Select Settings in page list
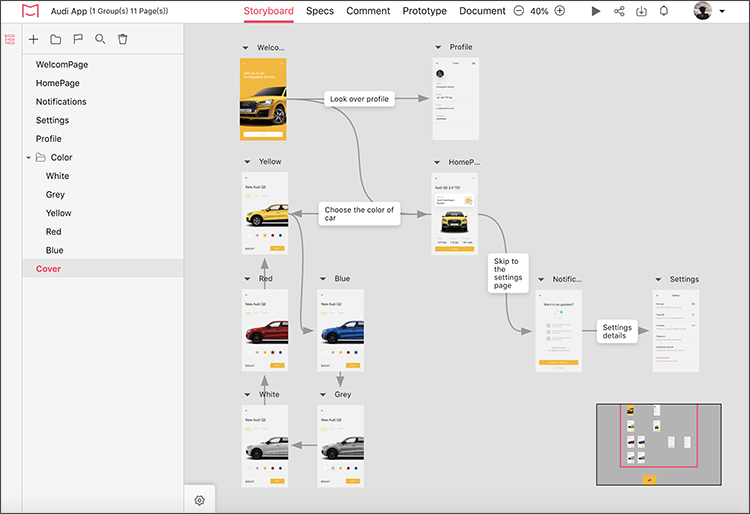750x514 pixels. click(x=103, y=120)
